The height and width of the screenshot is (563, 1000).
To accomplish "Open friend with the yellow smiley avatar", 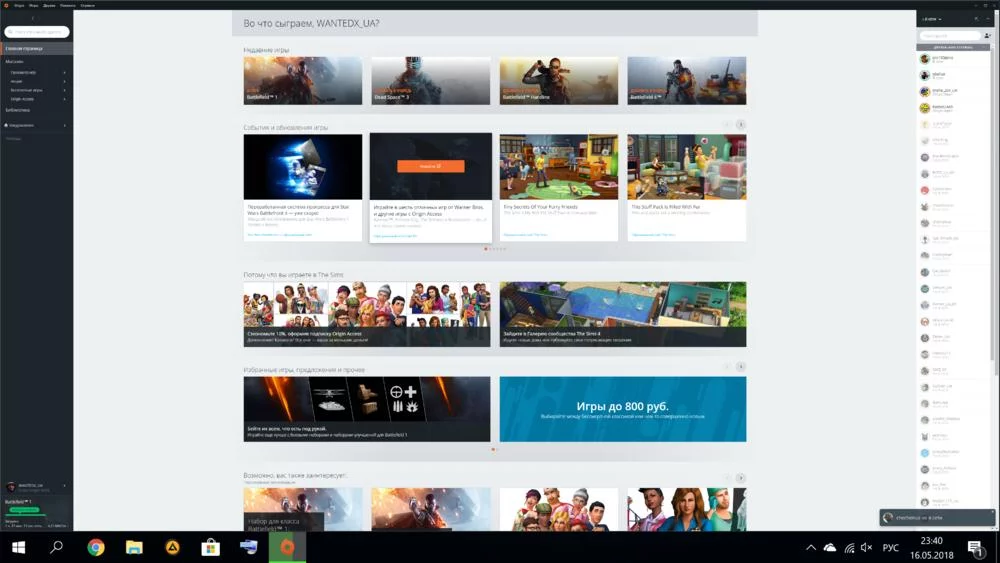I will point(925,108).
